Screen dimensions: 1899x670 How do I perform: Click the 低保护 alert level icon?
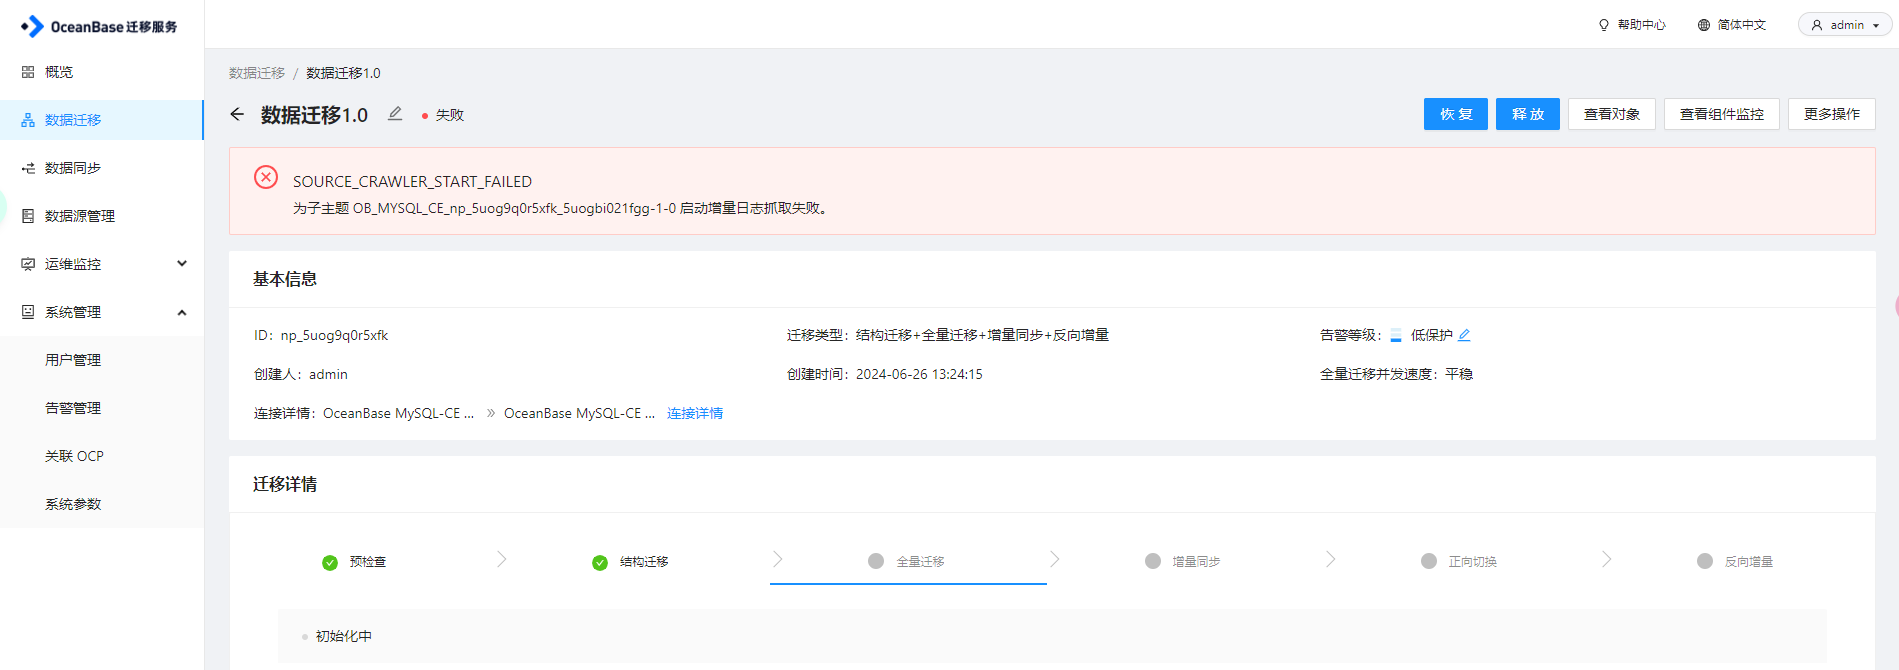pos(1396,335)
